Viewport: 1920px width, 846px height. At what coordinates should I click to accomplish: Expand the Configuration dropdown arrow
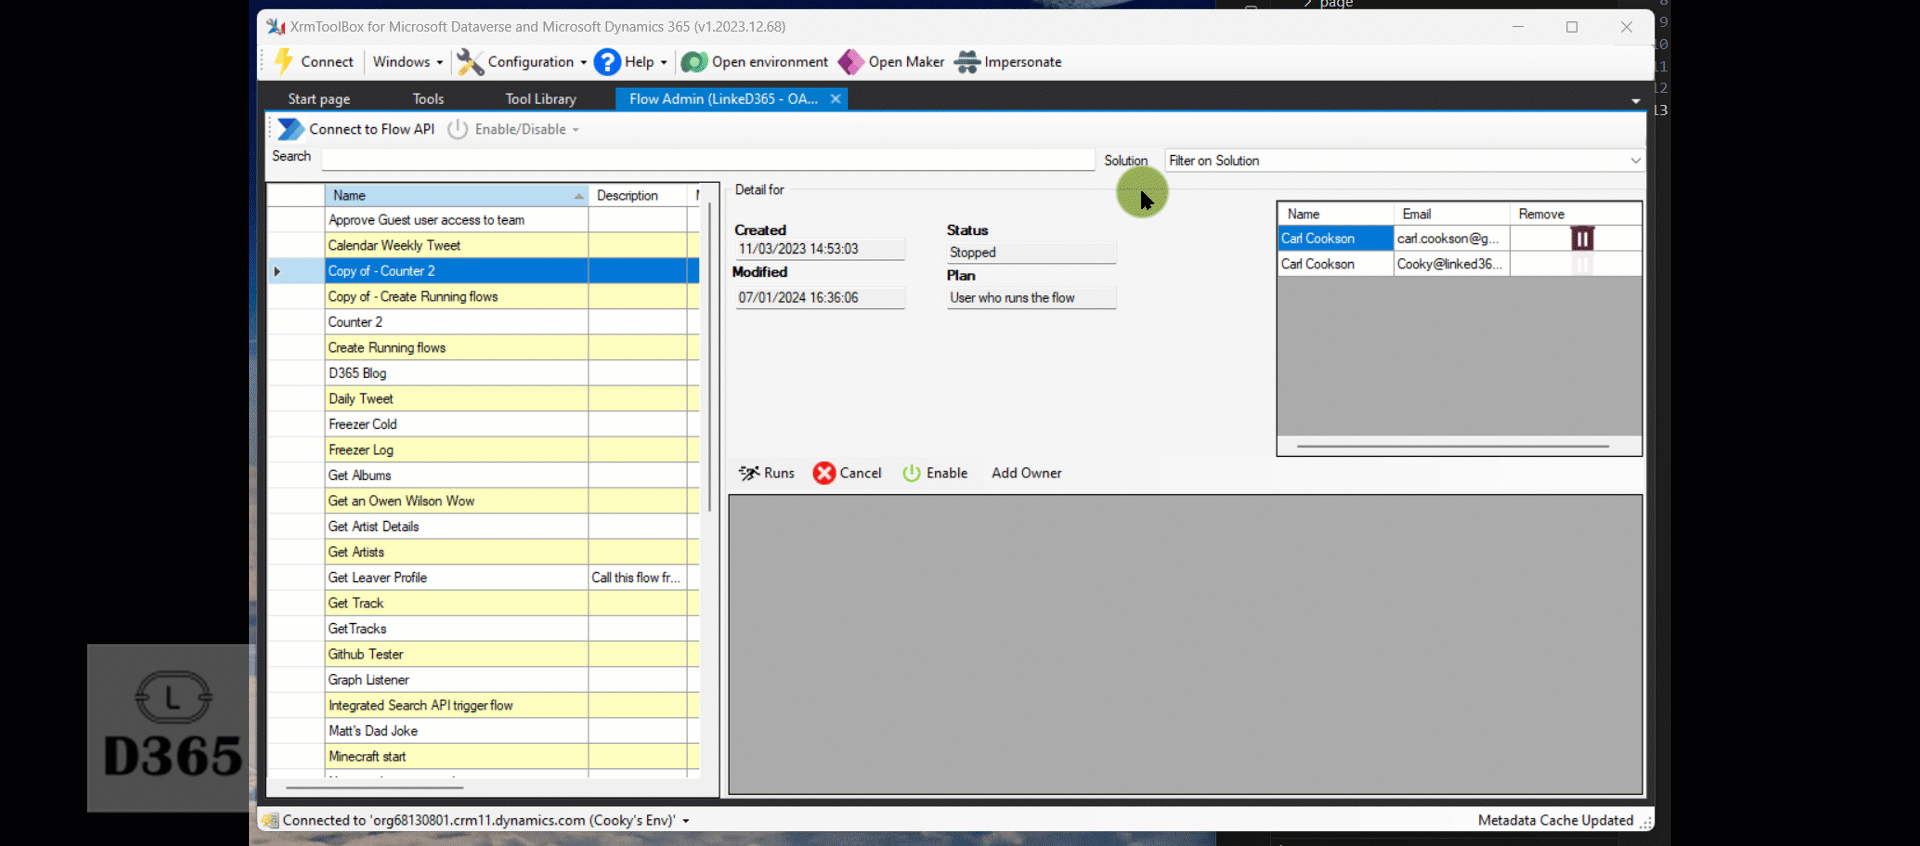point(583,62)
